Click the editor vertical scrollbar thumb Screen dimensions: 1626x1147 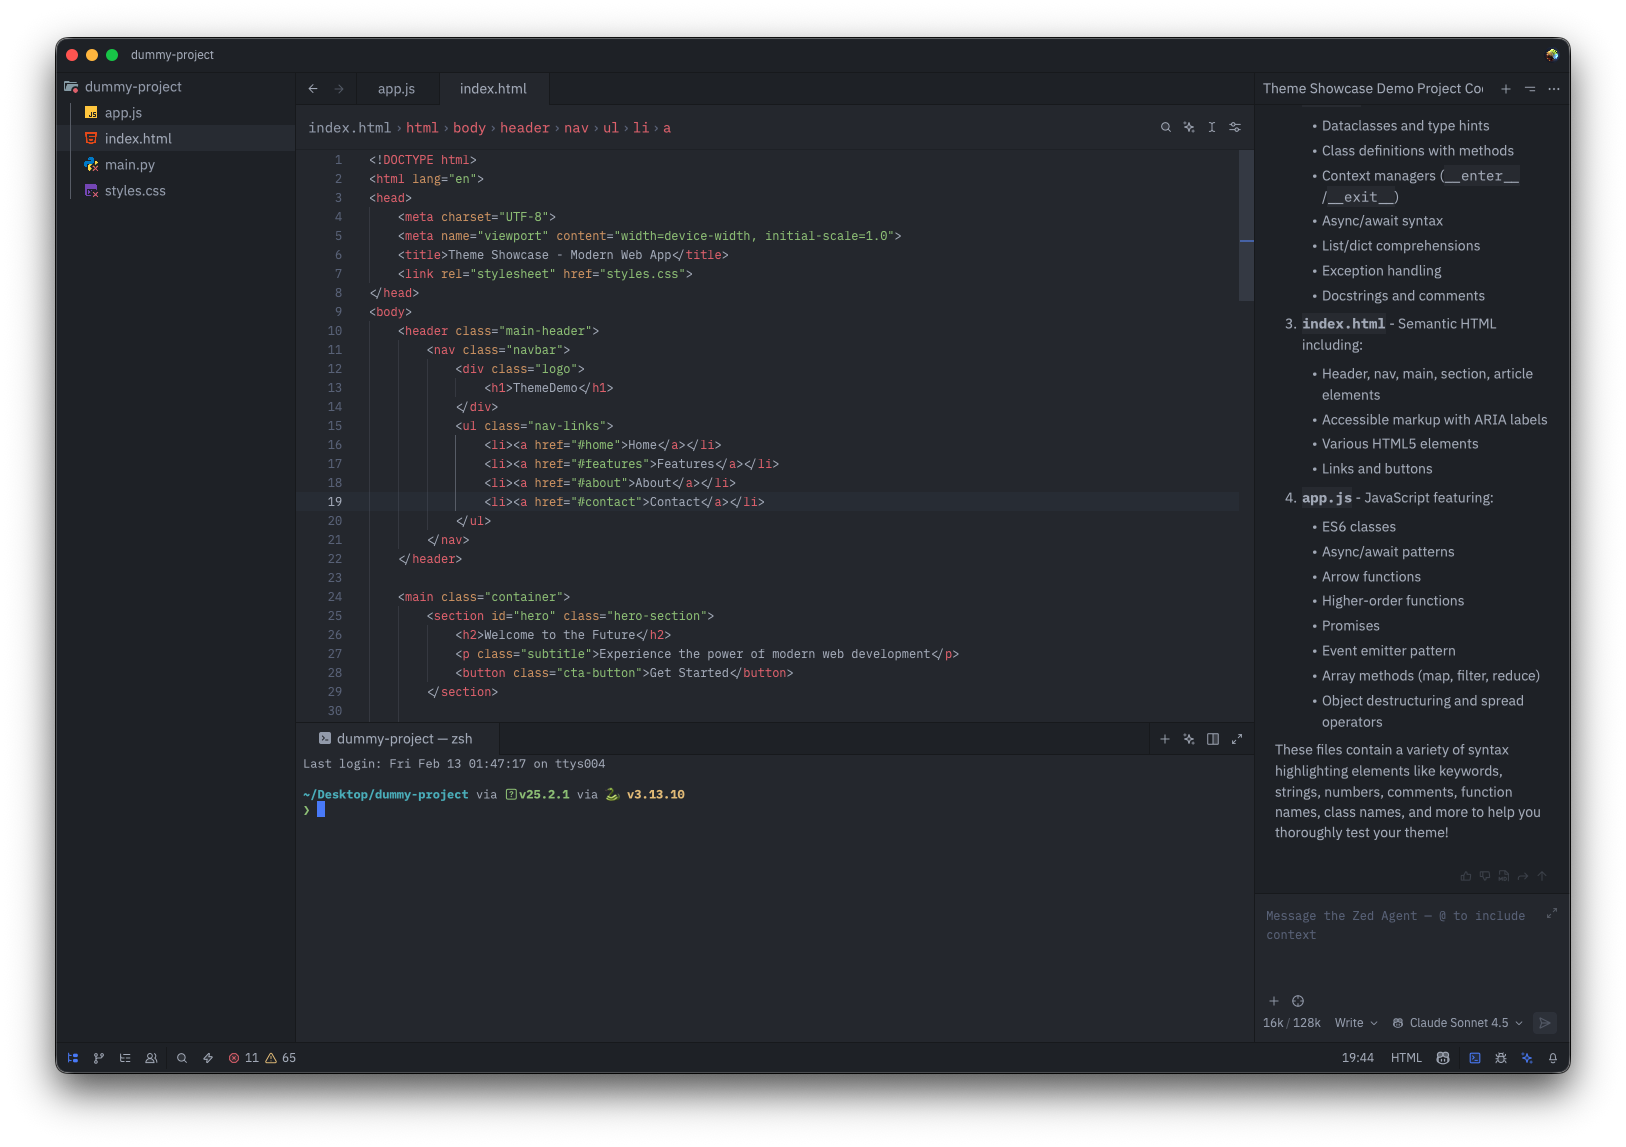(x=1246, y=225)
